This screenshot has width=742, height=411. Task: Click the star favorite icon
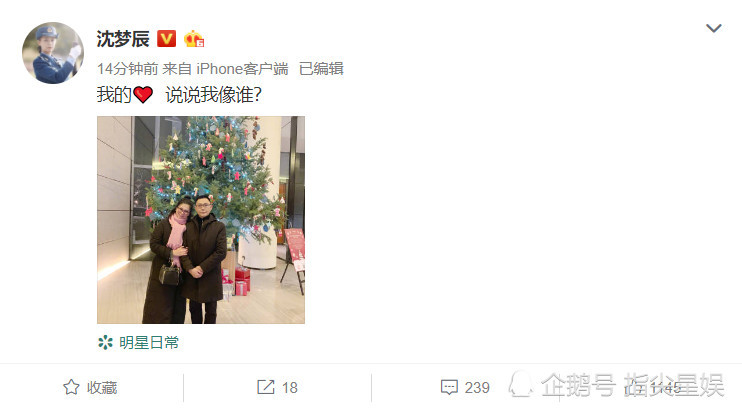pos(71,387)
